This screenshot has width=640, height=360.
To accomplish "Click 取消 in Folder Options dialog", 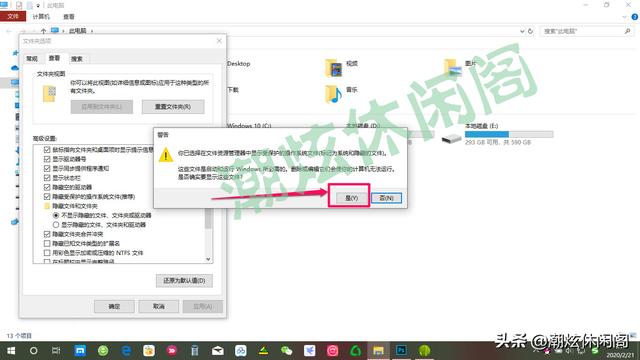I will [158, 306].
